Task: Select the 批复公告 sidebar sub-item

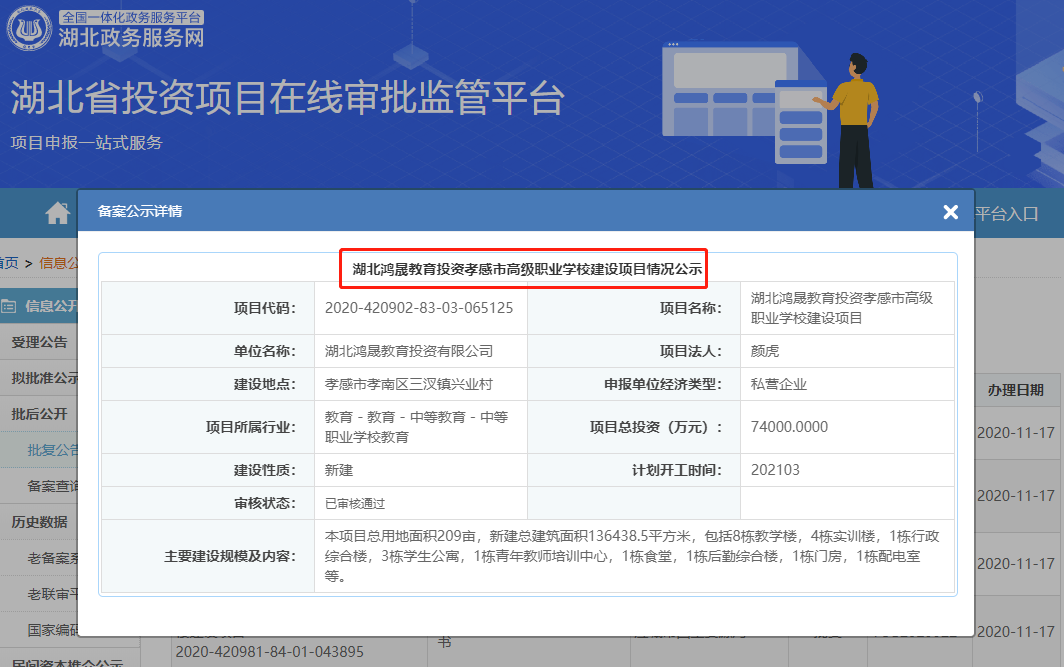Action: (x=52, y=450)
